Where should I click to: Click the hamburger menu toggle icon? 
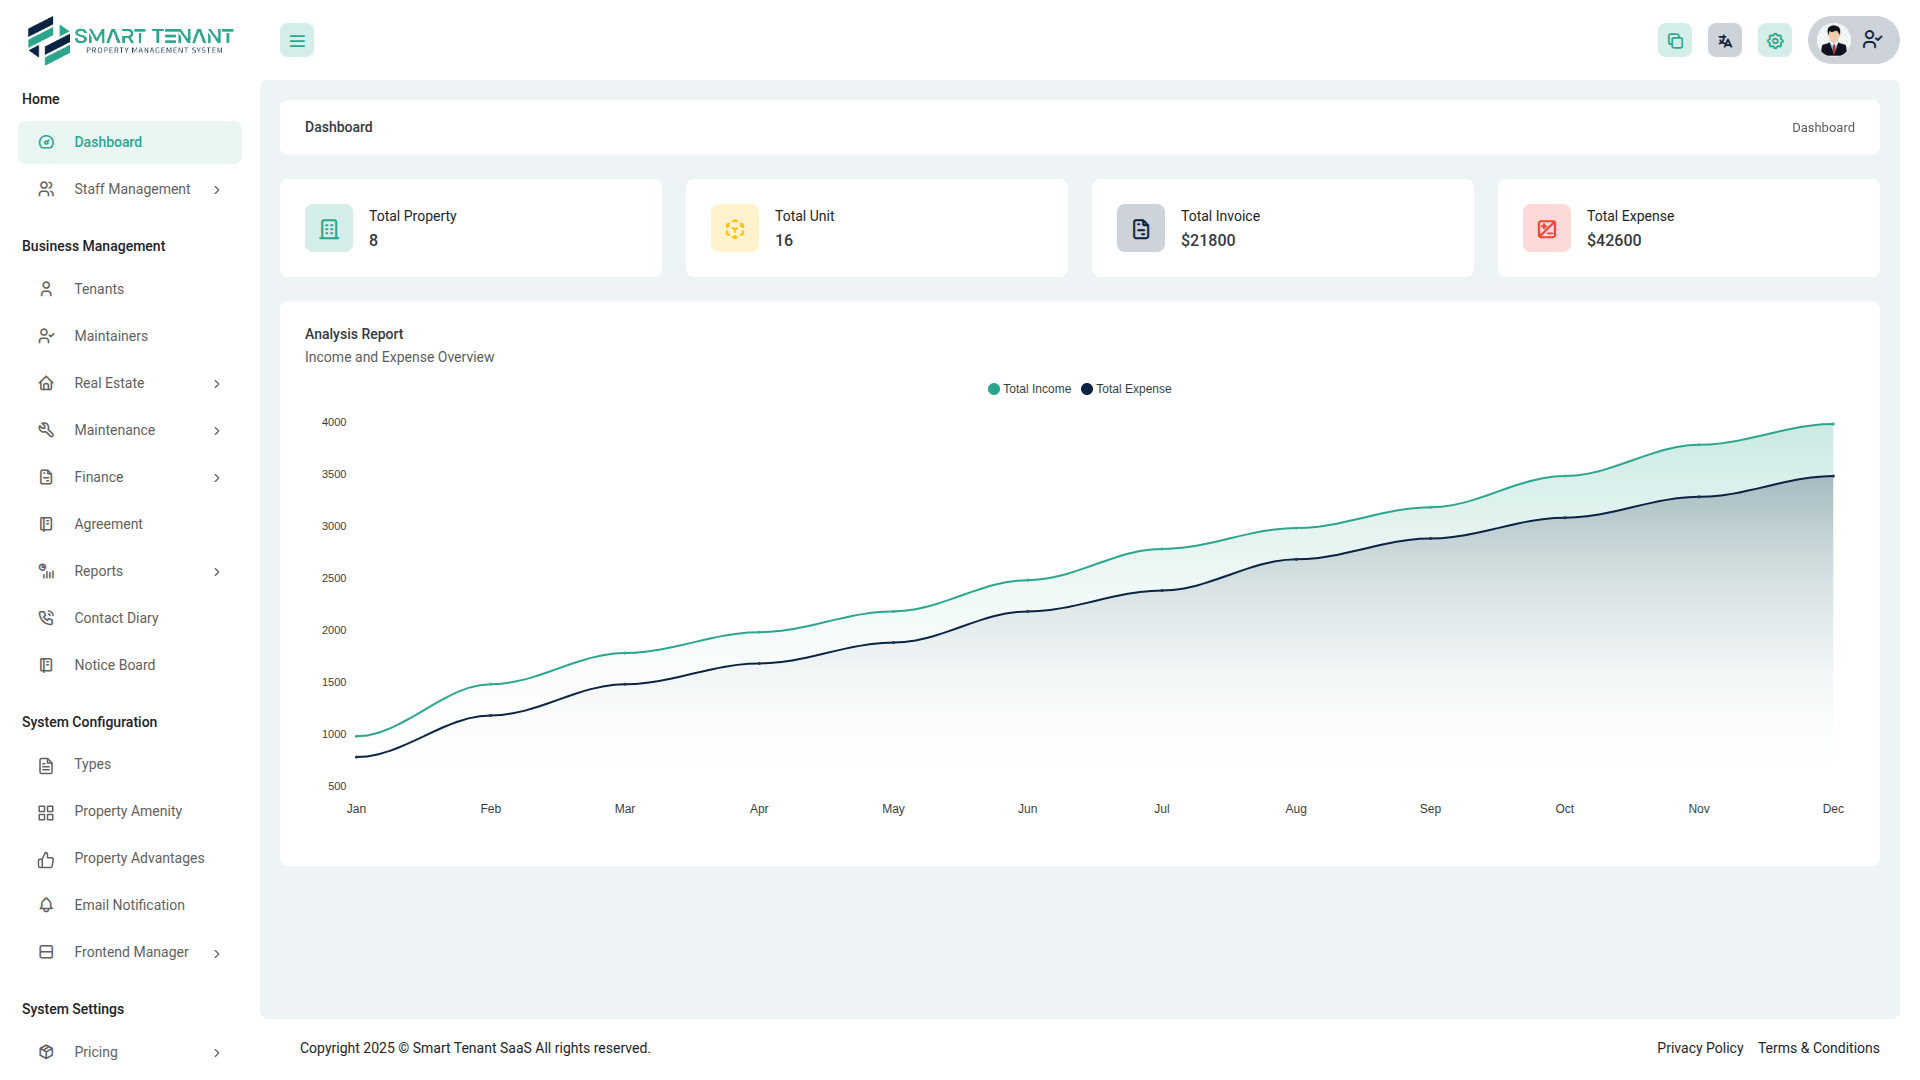pos(297,41)
